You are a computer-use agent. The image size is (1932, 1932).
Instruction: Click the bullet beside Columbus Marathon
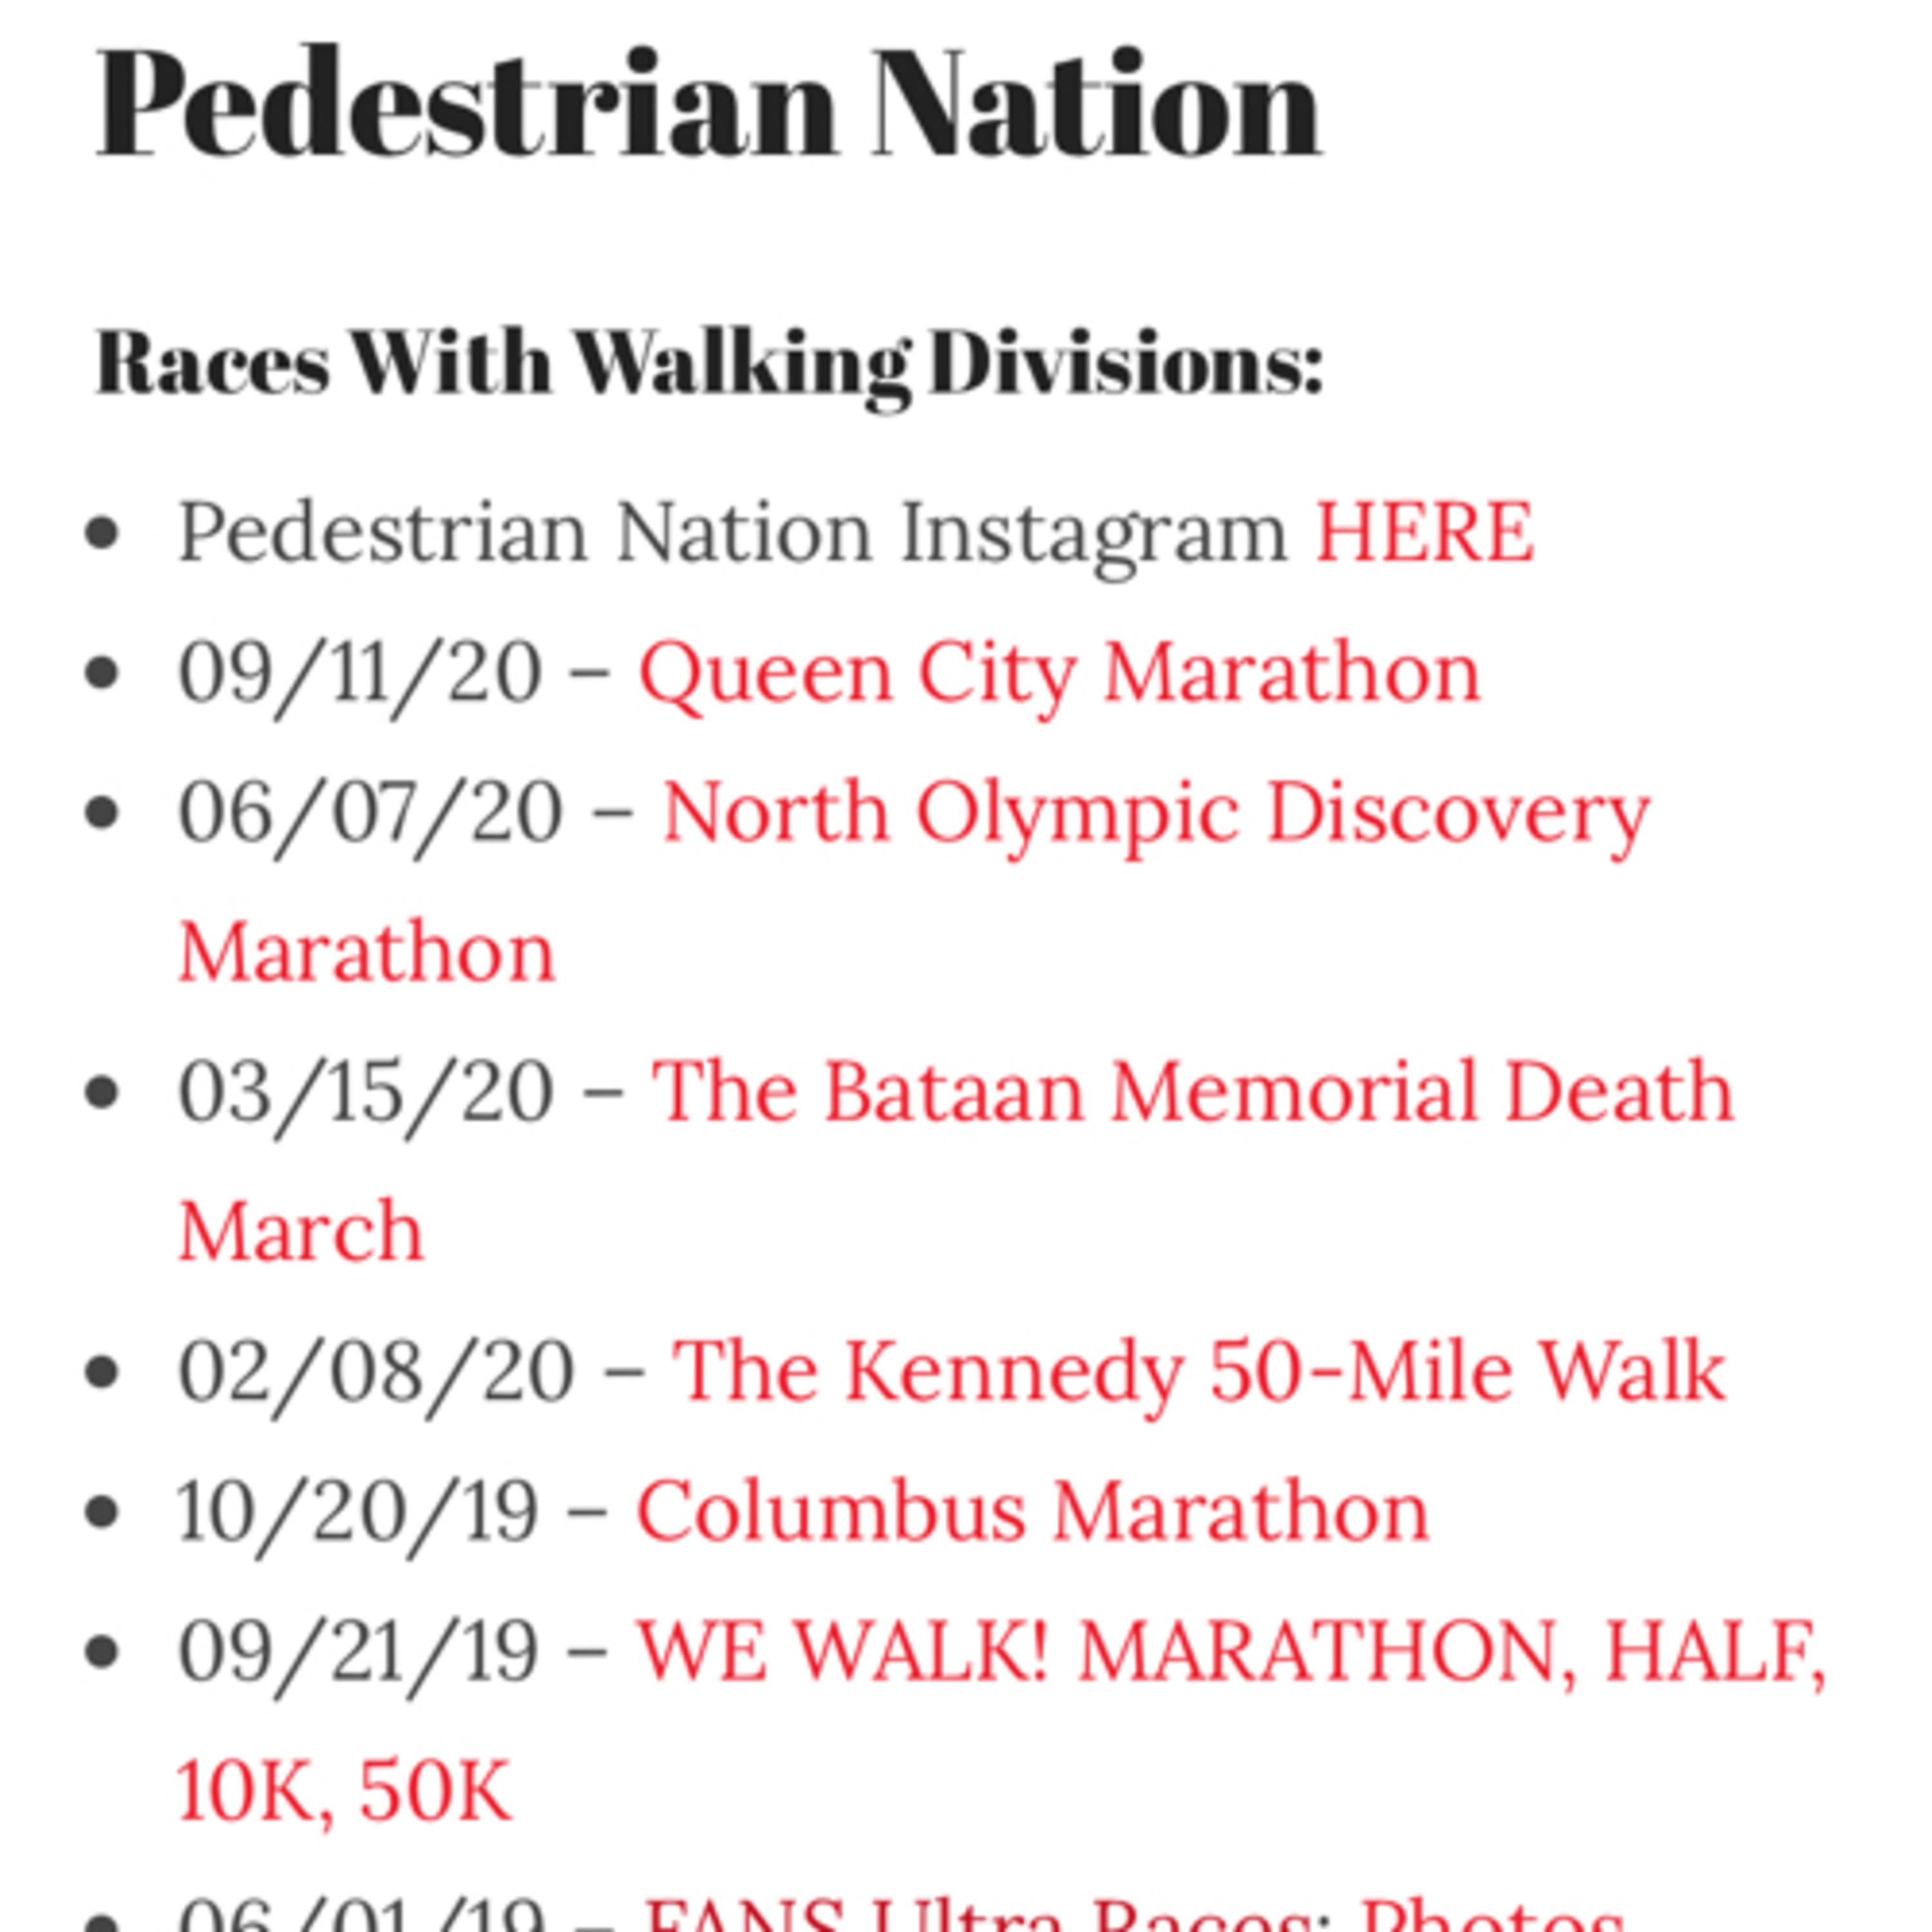tap(102, 1511)
